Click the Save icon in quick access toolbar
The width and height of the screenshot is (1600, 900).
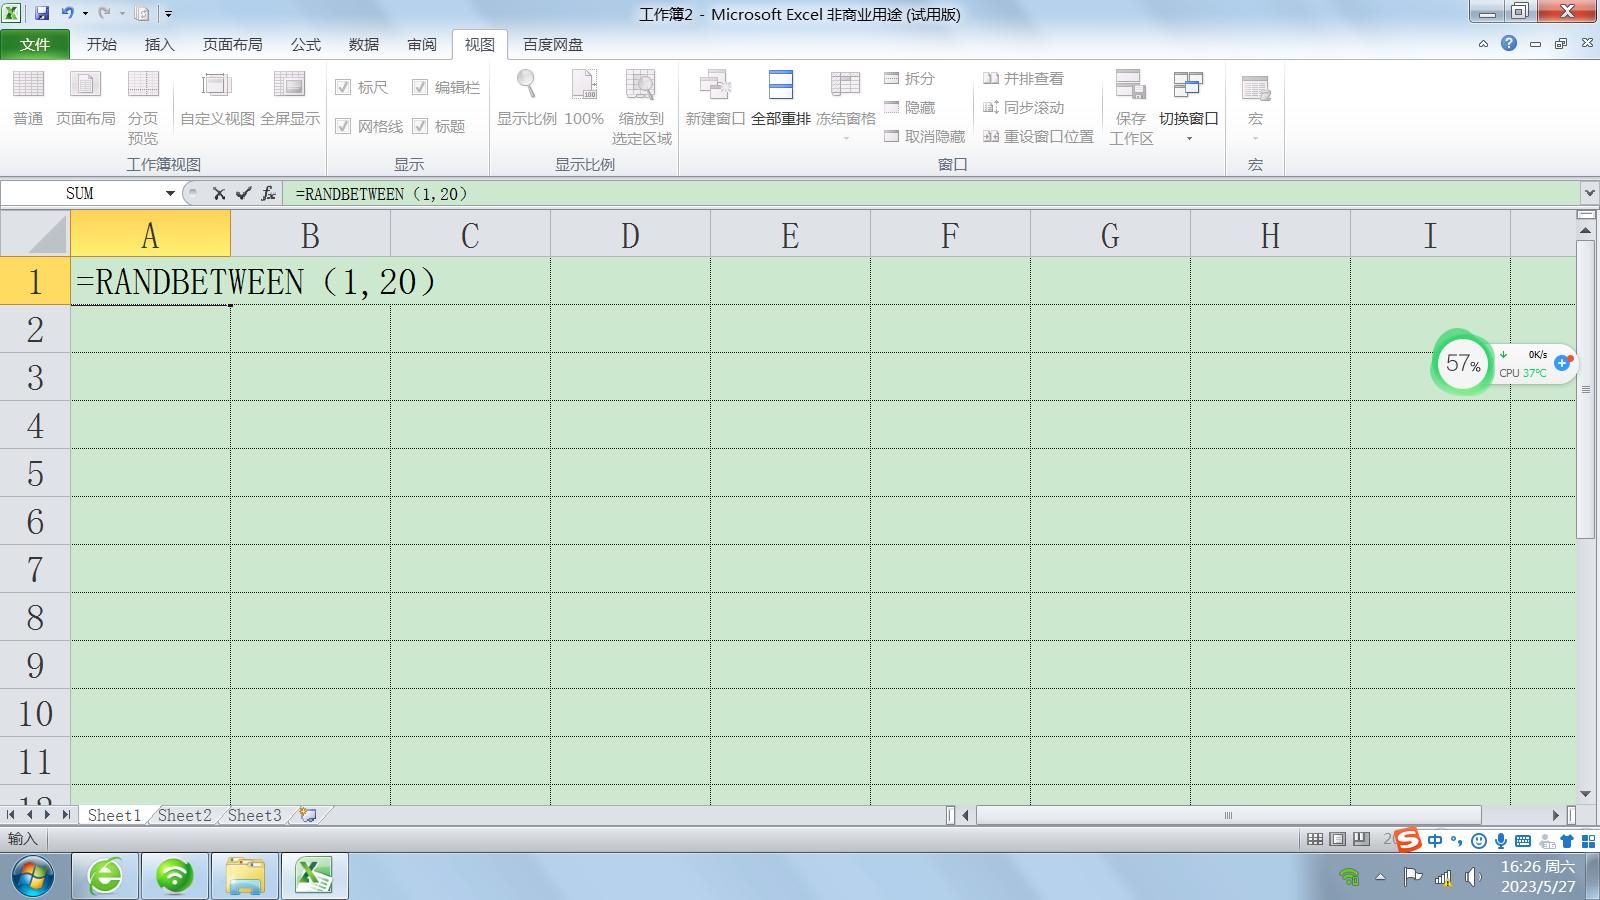tap(42, 14)
